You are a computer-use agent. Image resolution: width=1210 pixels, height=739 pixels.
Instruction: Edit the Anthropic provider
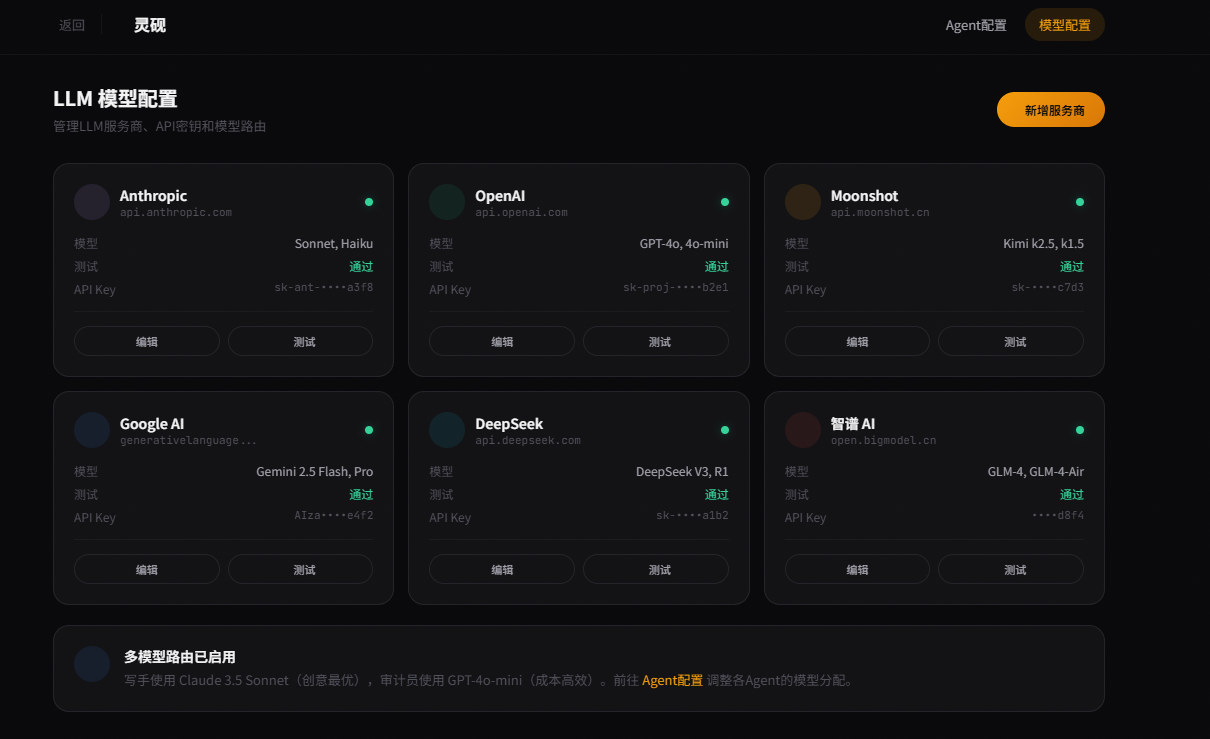click(x=147, y=341)
